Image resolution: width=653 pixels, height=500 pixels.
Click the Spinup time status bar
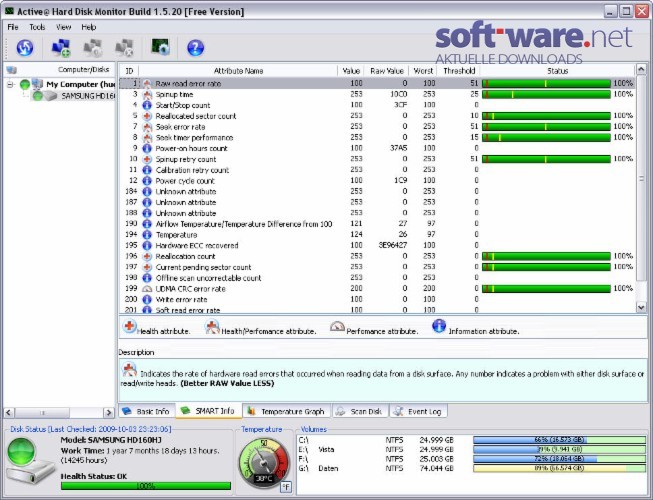(x=546, y=95)
